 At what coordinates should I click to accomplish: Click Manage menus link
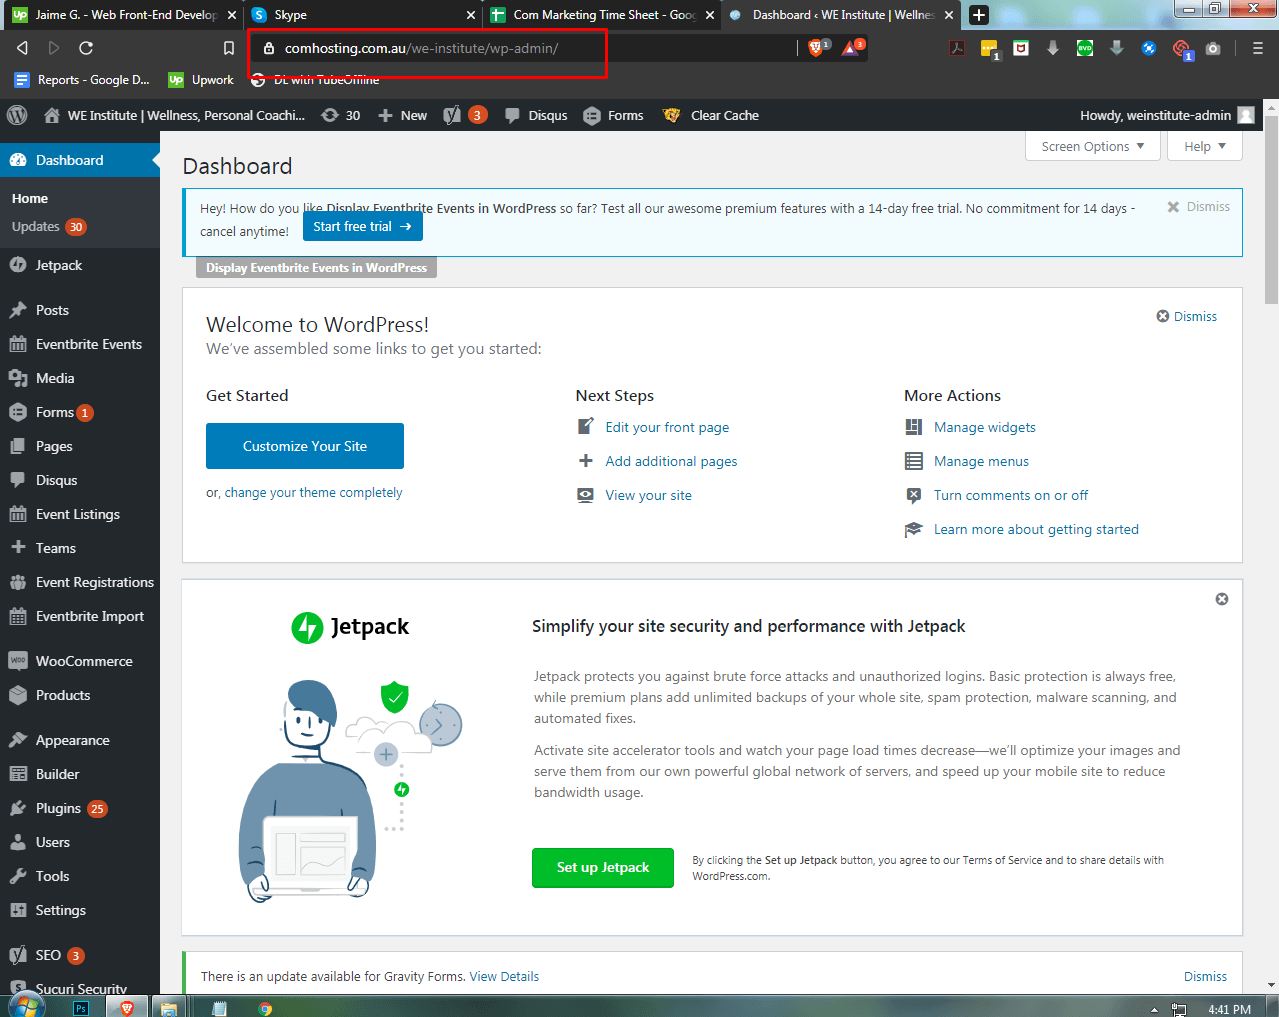(981, 461)
